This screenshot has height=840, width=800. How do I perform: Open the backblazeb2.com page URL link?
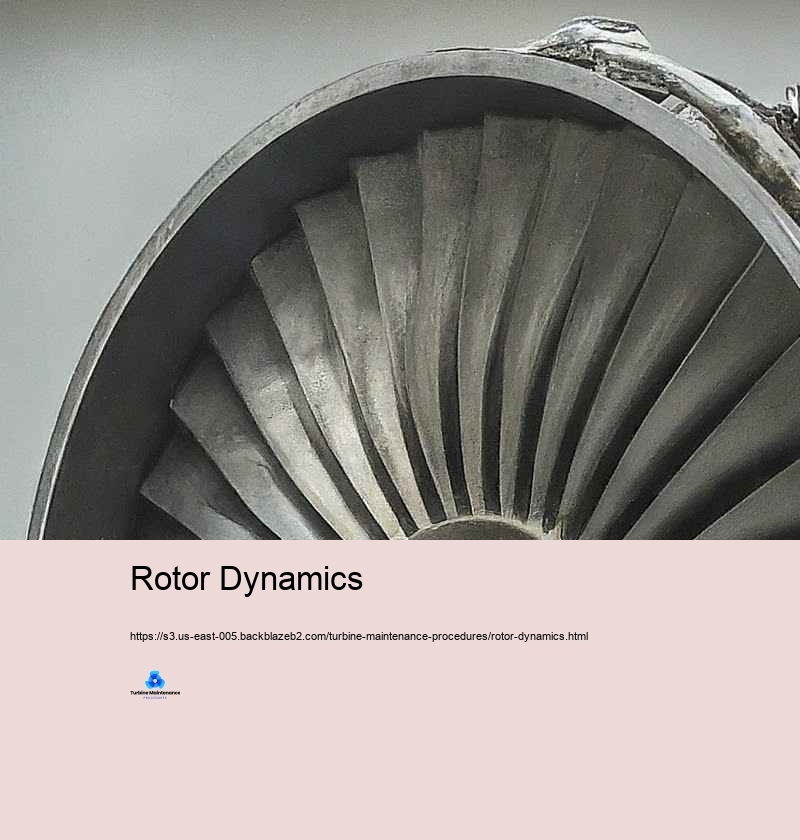pos(359,636)
